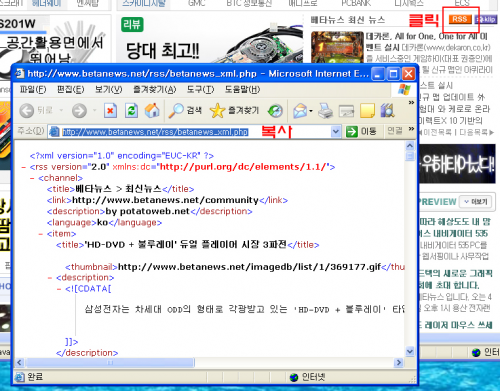This screenshot has height=391, width=500.
Task: Maximize the Internet Explorer window
Action: (393, 74)
